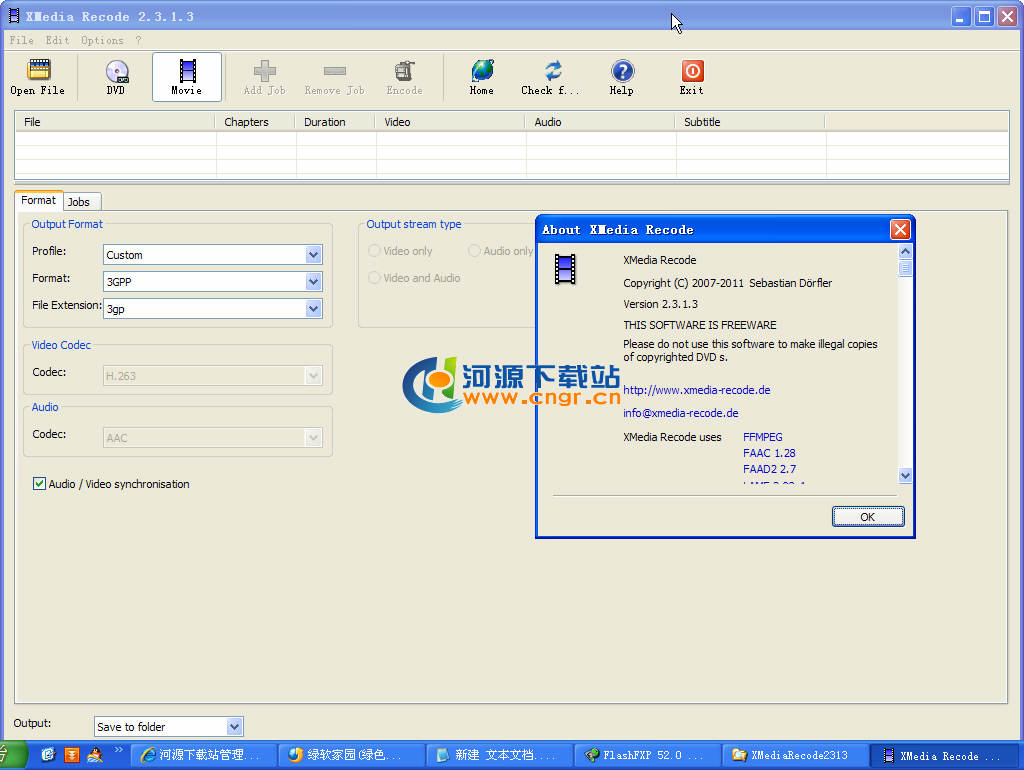Toggle Audio / Video synchronisation checkbox
Screen dimensions: 1024x770
[x=40, y=484]
